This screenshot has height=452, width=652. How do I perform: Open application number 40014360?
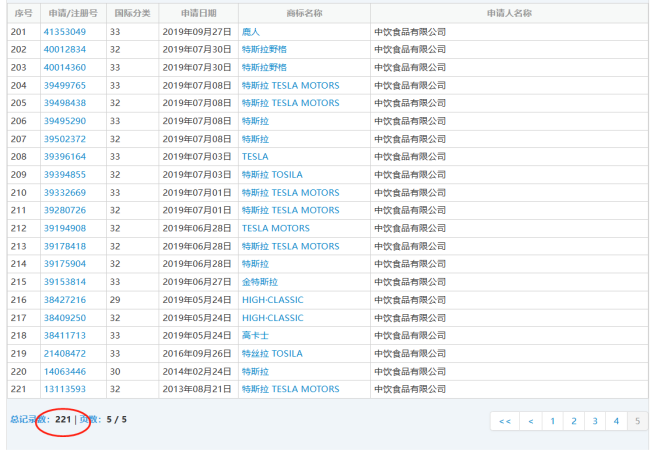(65, 67)
